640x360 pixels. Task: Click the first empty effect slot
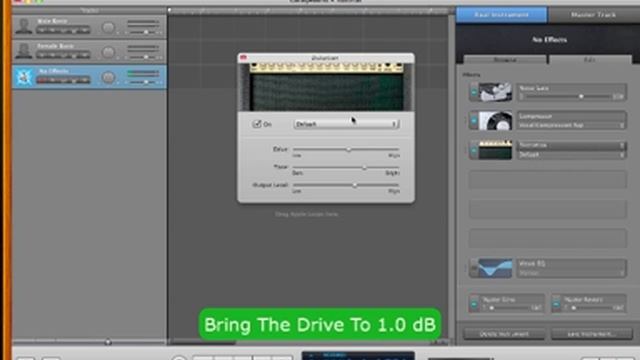tap(548, 180)
